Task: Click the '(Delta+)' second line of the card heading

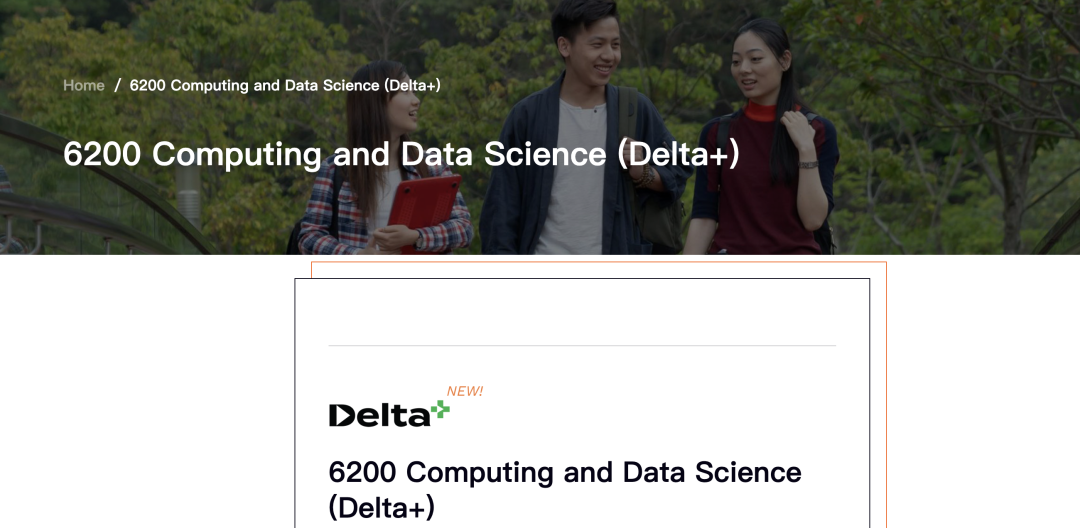Action: [382, 507]
